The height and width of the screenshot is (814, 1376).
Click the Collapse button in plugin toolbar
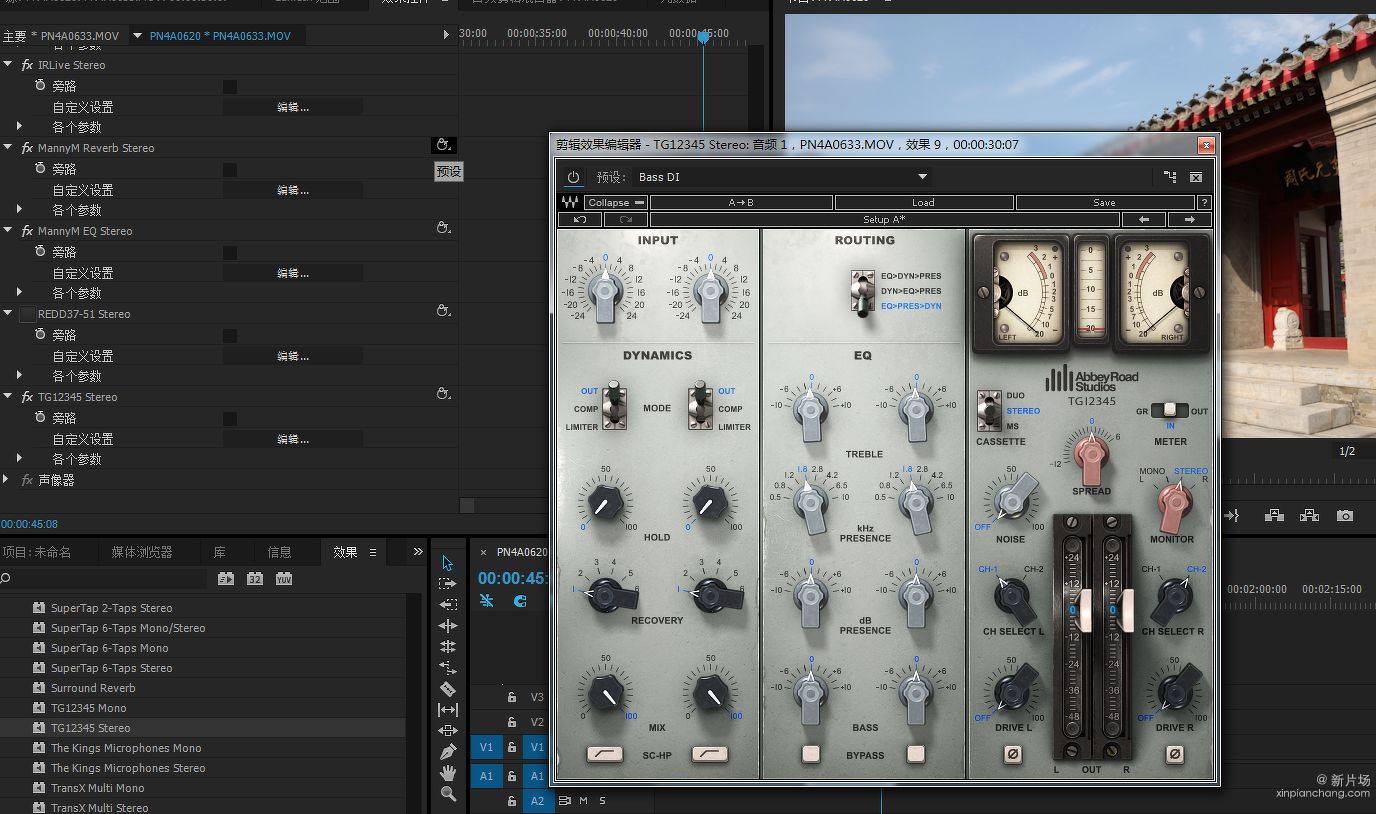tap(616, 202)
